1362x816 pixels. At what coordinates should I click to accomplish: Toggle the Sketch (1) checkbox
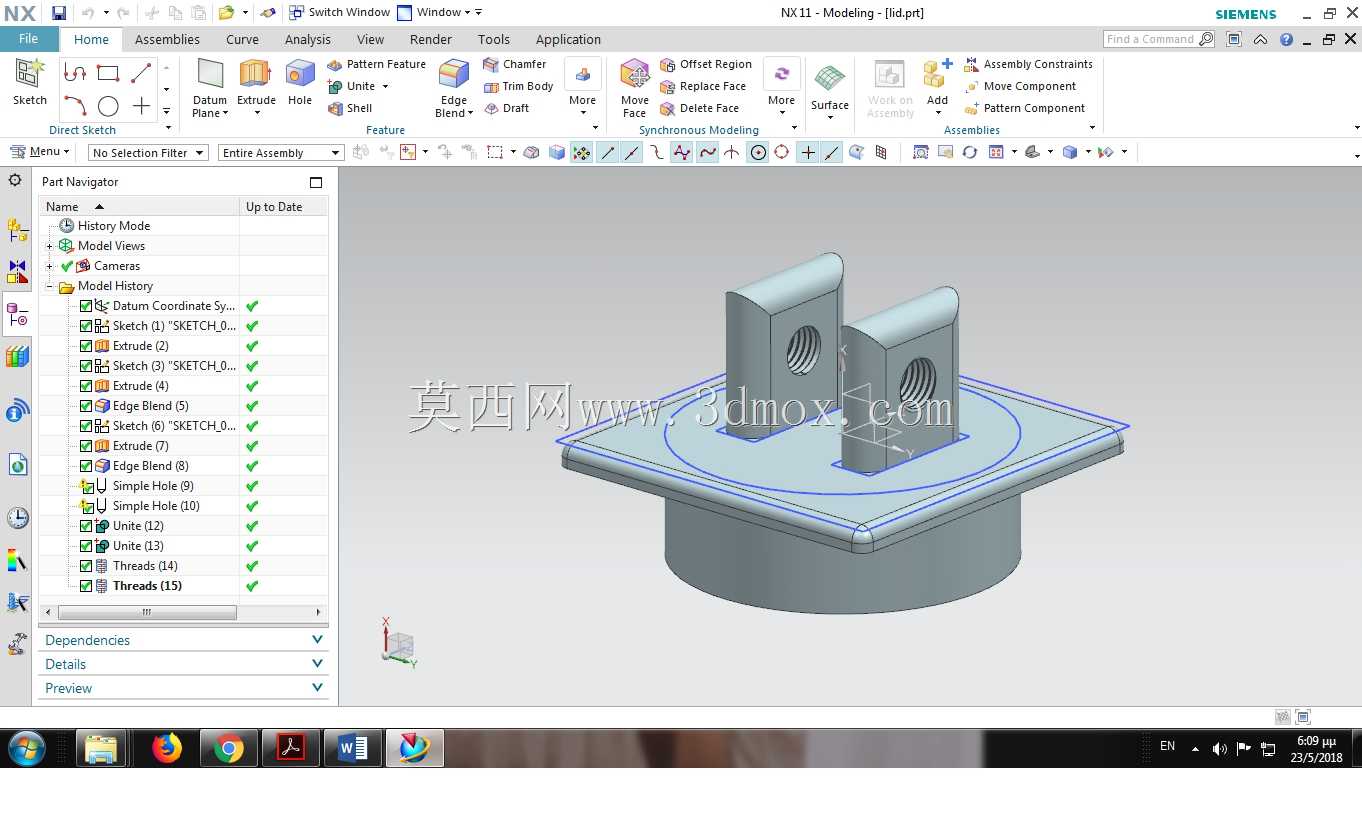pyautogui.click(x=86, y=326)
